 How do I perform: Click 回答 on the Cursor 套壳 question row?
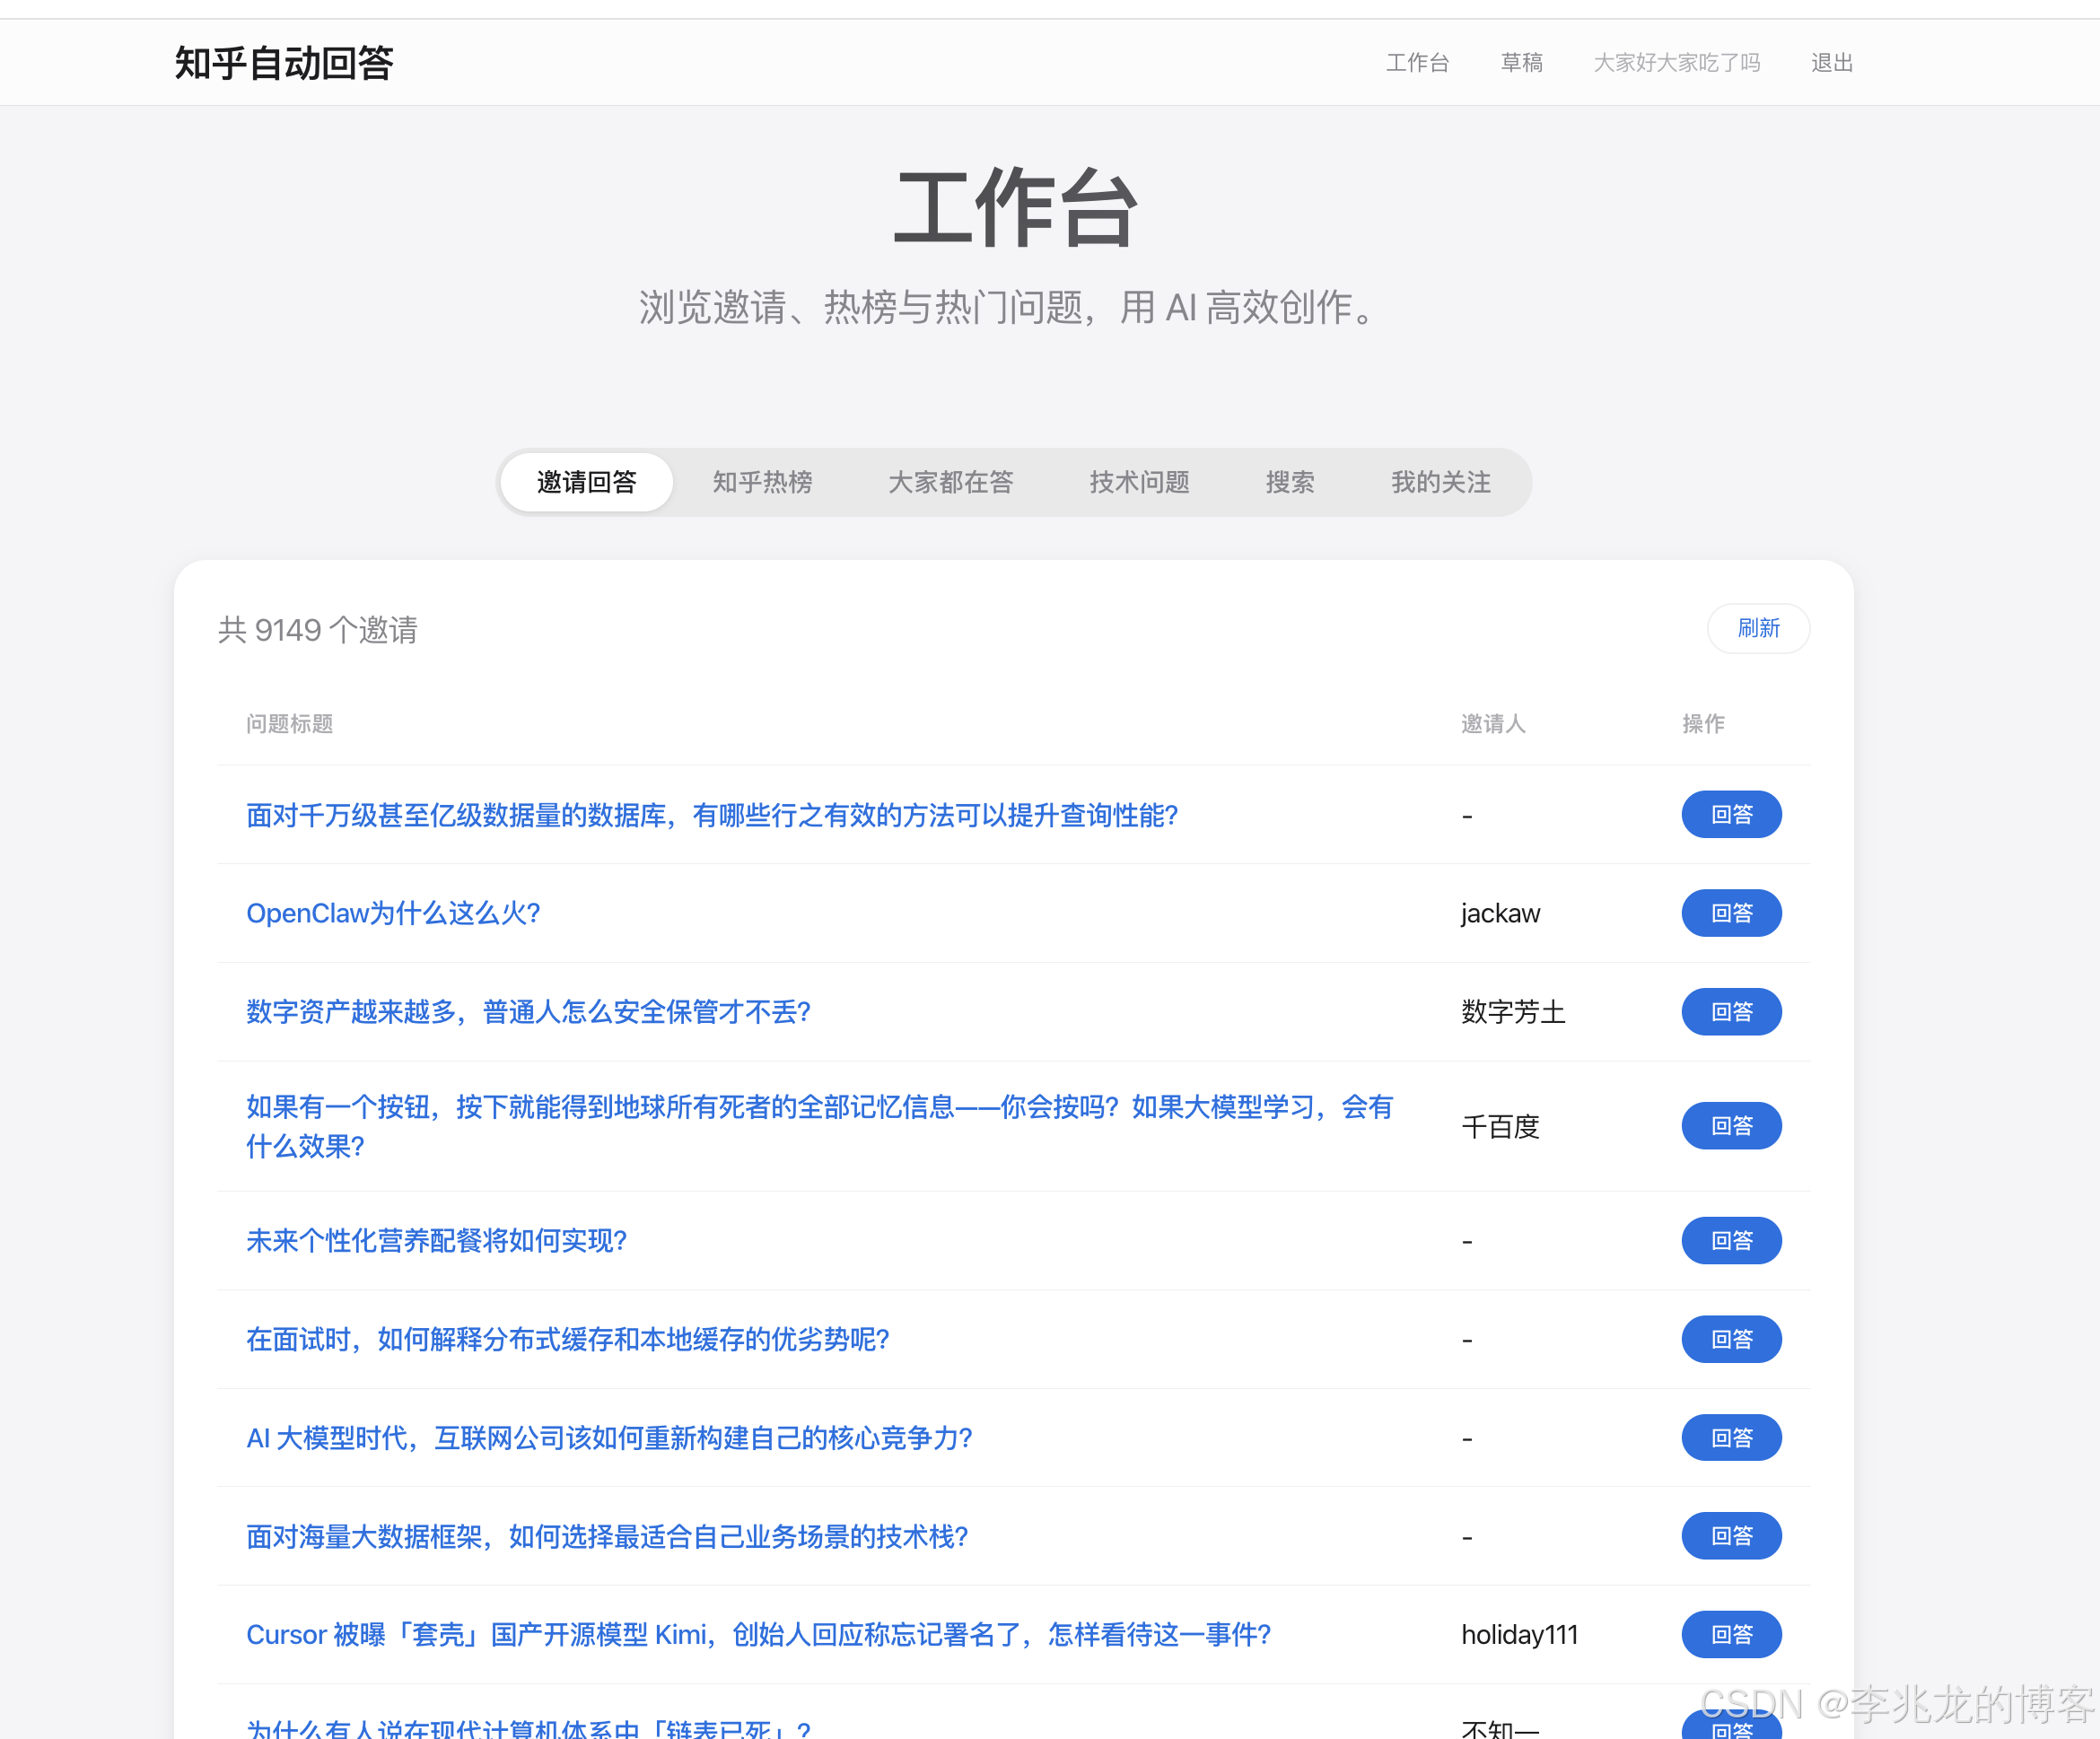(1731, 1634)
